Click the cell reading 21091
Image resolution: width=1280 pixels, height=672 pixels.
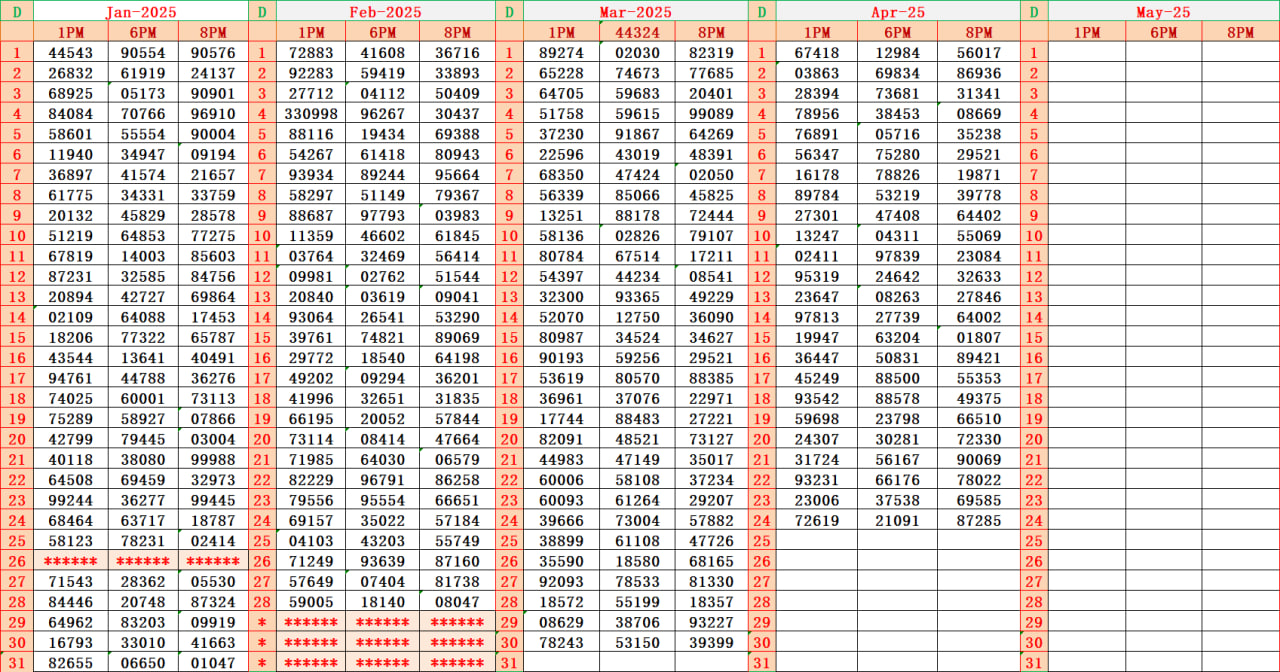click(897, 520)
